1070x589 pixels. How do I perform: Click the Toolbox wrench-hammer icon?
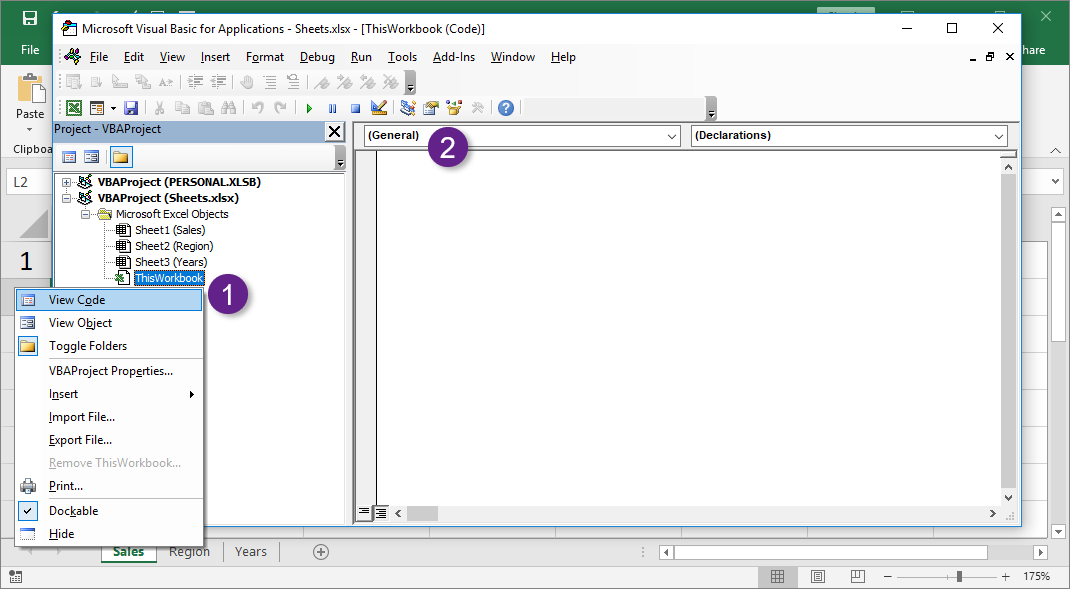(477, 108)
